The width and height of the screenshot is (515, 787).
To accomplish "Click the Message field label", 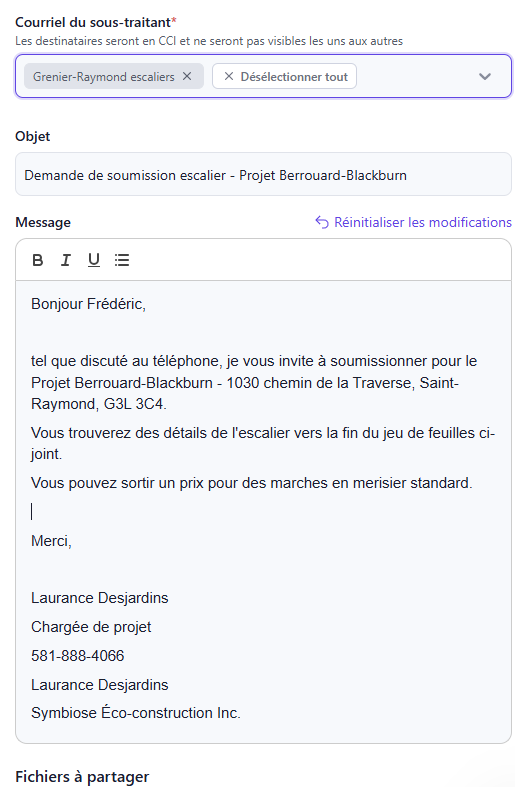I will (43, 222).
